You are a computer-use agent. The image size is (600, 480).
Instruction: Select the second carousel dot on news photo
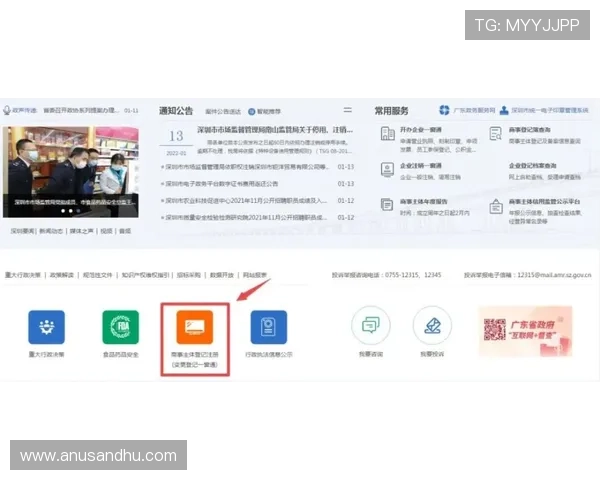click(x=71, y=211)
